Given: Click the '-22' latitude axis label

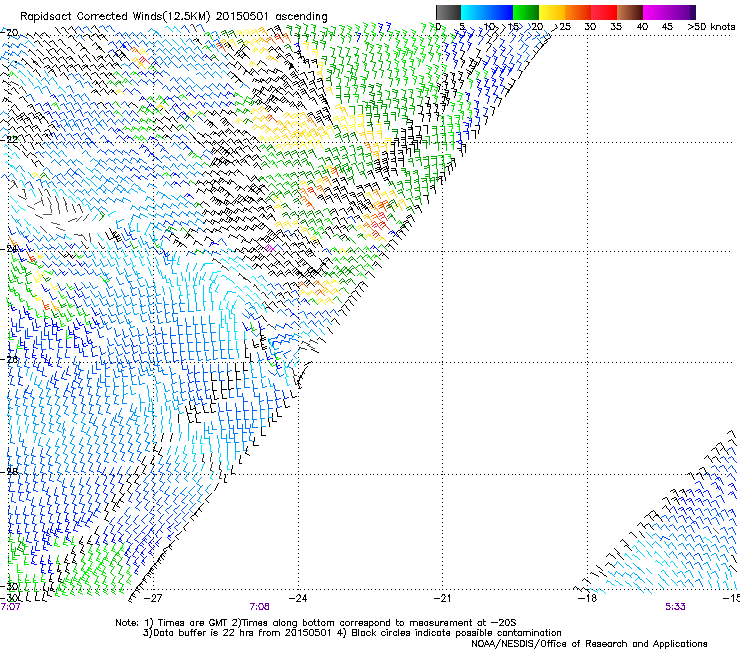Looking at the screenshot, I should coord(9,139).
